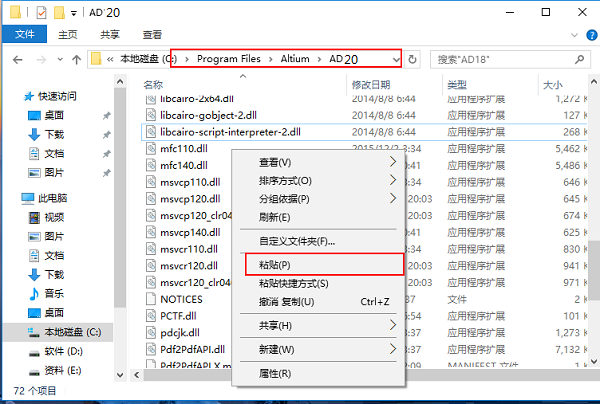Open pinned 桌面 under quick access
The image size is (600, 404).
[x=54, y=115]
